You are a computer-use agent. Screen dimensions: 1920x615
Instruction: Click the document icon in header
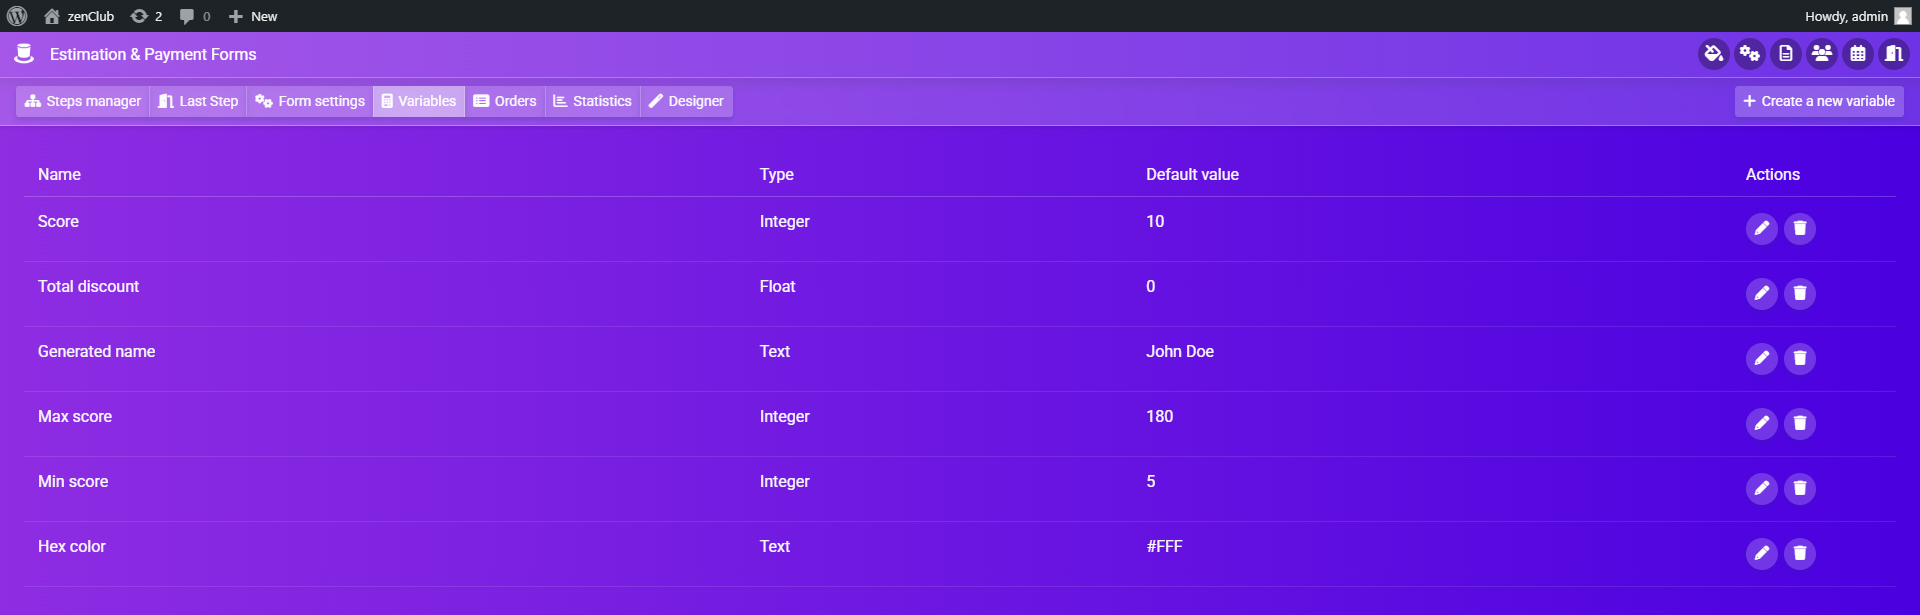[1786, 54]
